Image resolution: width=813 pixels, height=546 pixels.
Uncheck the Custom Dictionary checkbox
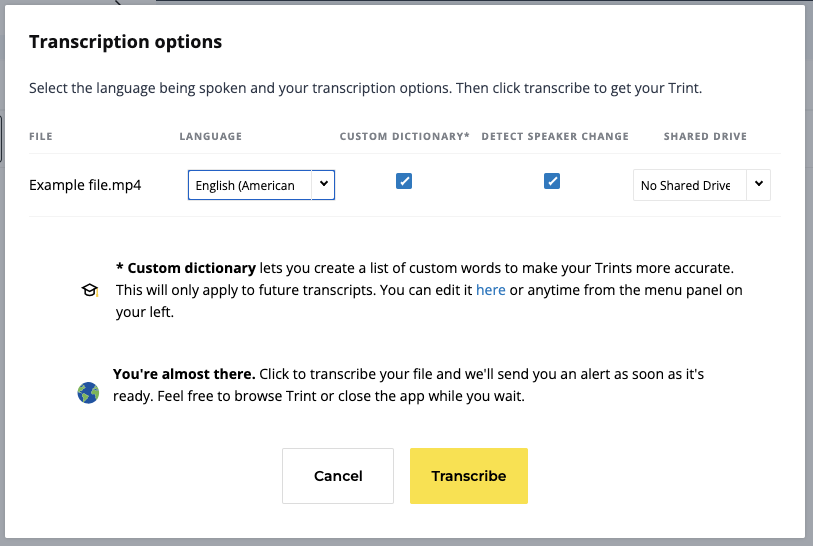coord(404,181)
